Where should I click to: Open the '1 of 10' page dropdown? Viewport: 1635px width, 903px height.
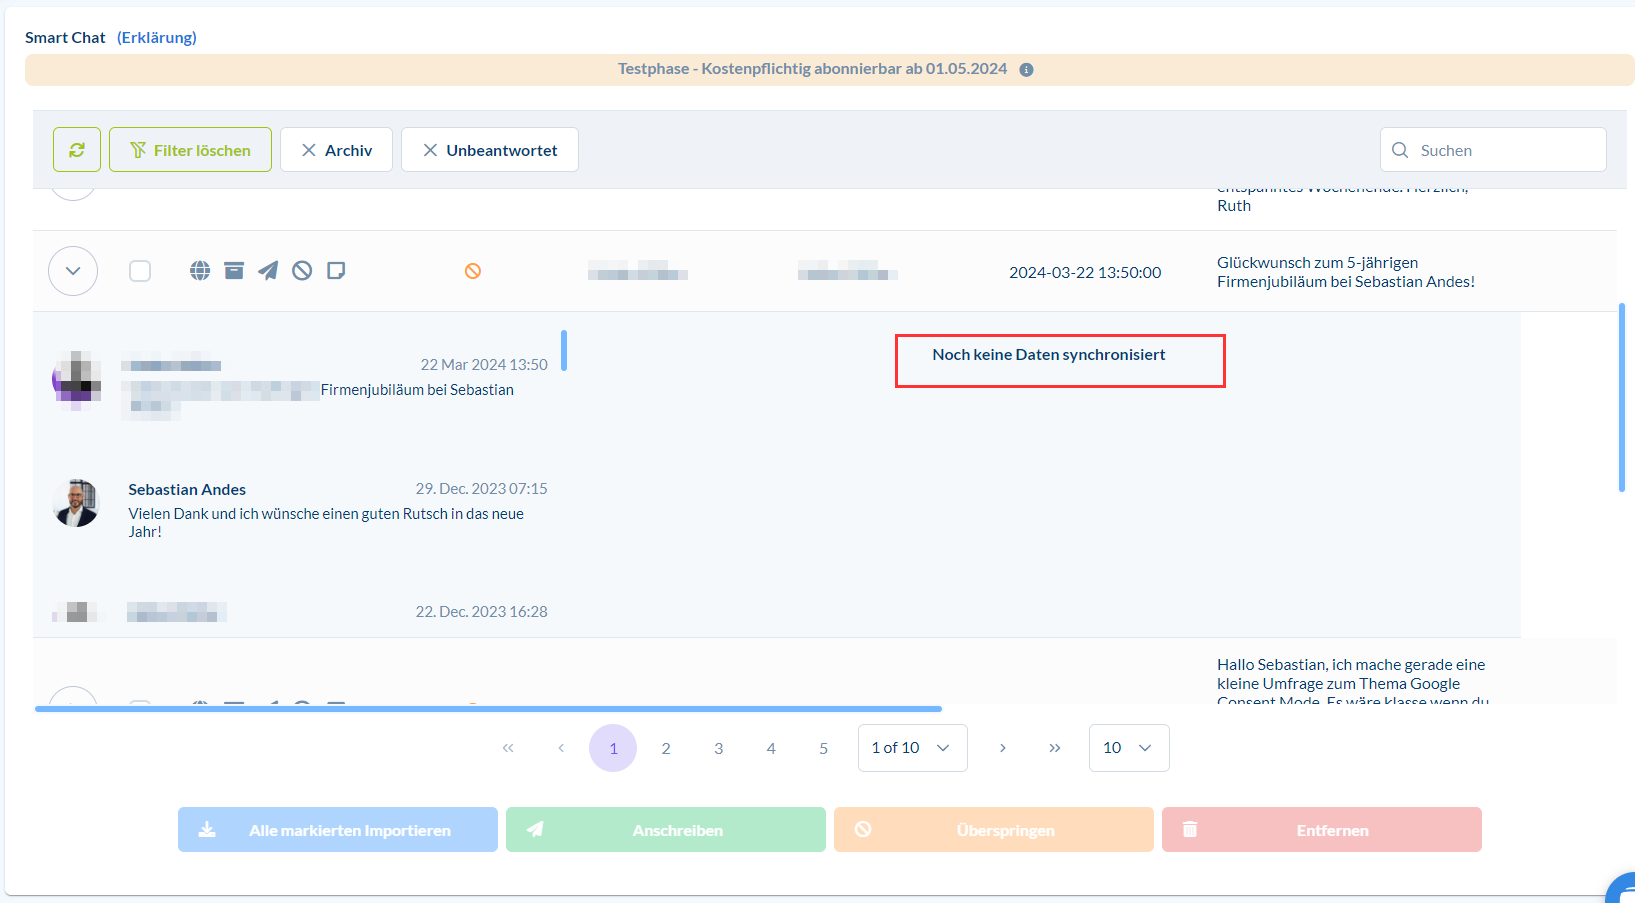tap(912, 748)
